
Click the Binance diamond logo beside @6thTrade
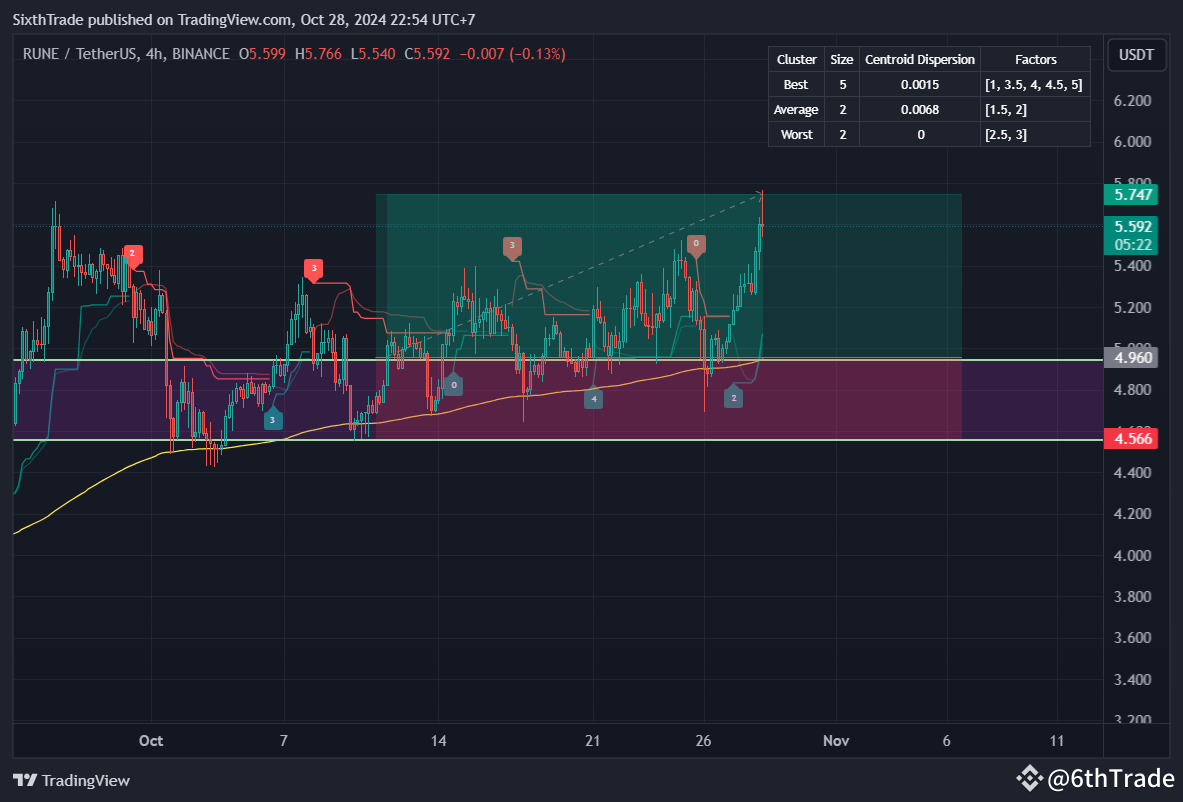click(1029, 777)
